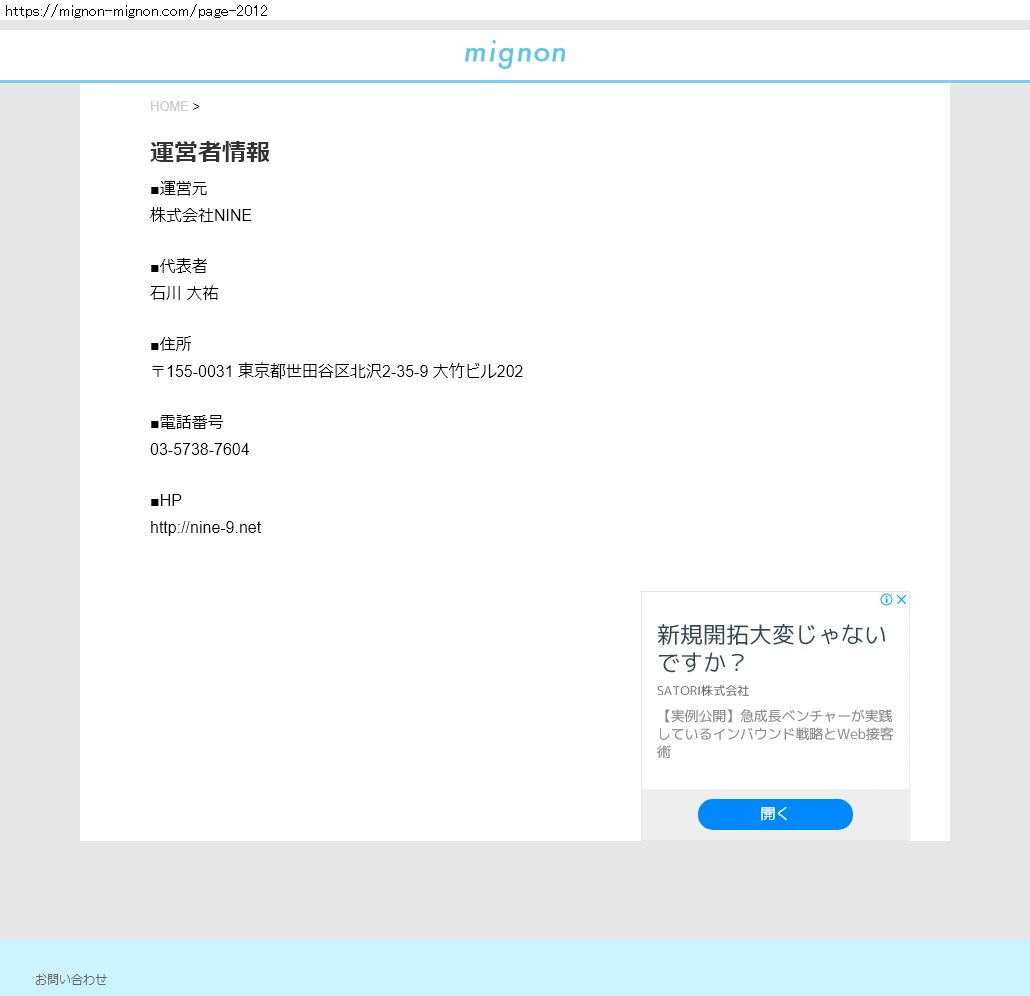Click the address line starting with 〒155-0031

336,371
